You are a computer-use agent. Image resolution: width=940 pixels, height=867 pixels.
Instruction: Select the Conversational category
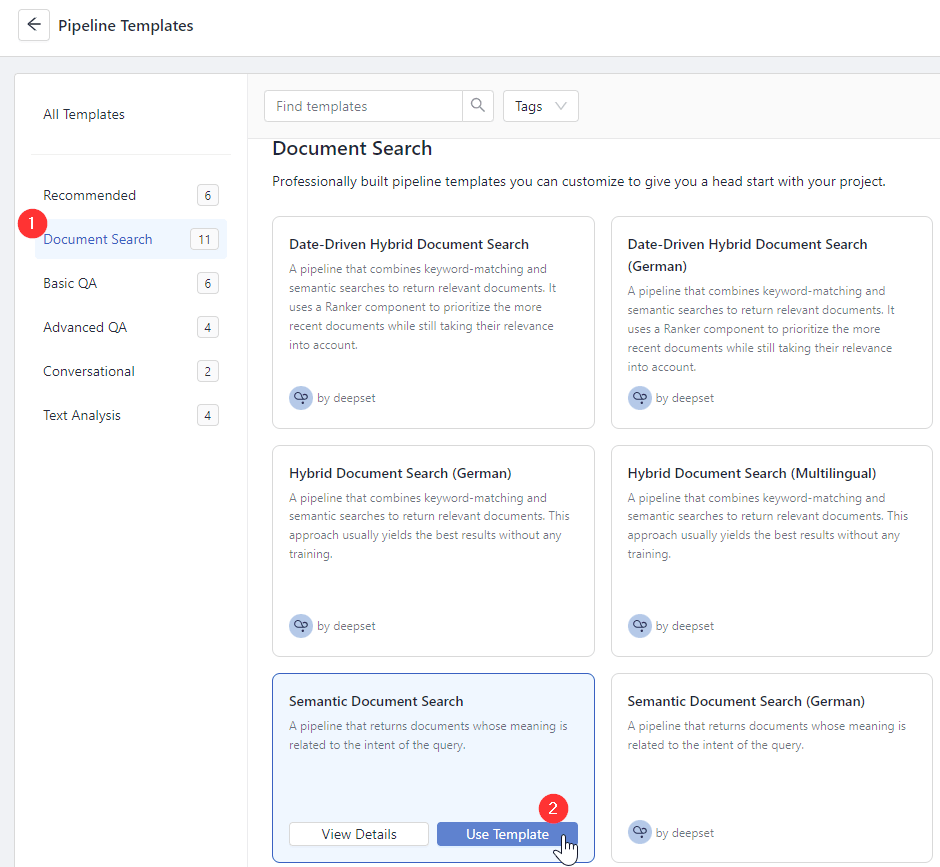coord(88,371)
